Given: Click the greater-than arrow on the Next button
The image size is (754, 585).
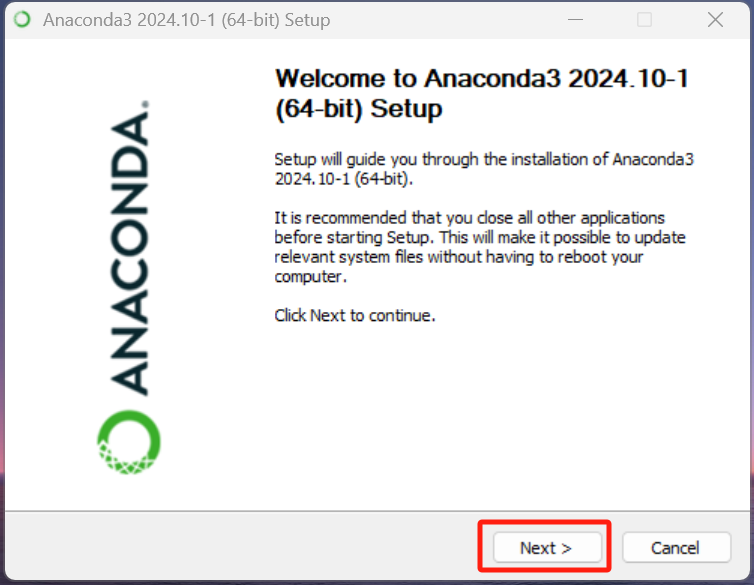Looking at the screenshot, I should tap(566, 548).
